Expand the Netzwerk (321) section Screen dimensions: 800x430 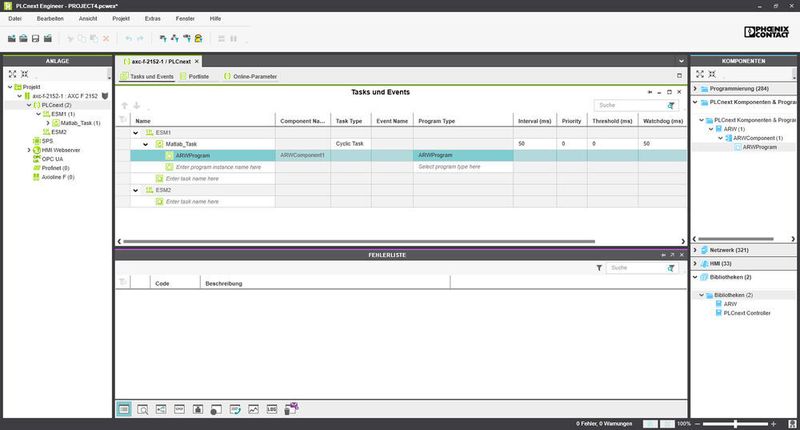point(695,250)
